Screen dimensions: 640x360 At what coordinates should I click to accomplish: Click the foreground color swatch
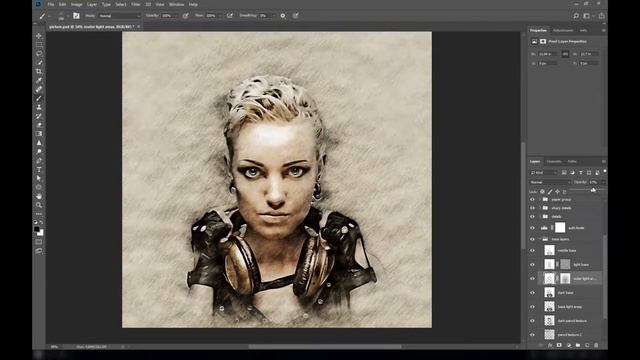37,229
